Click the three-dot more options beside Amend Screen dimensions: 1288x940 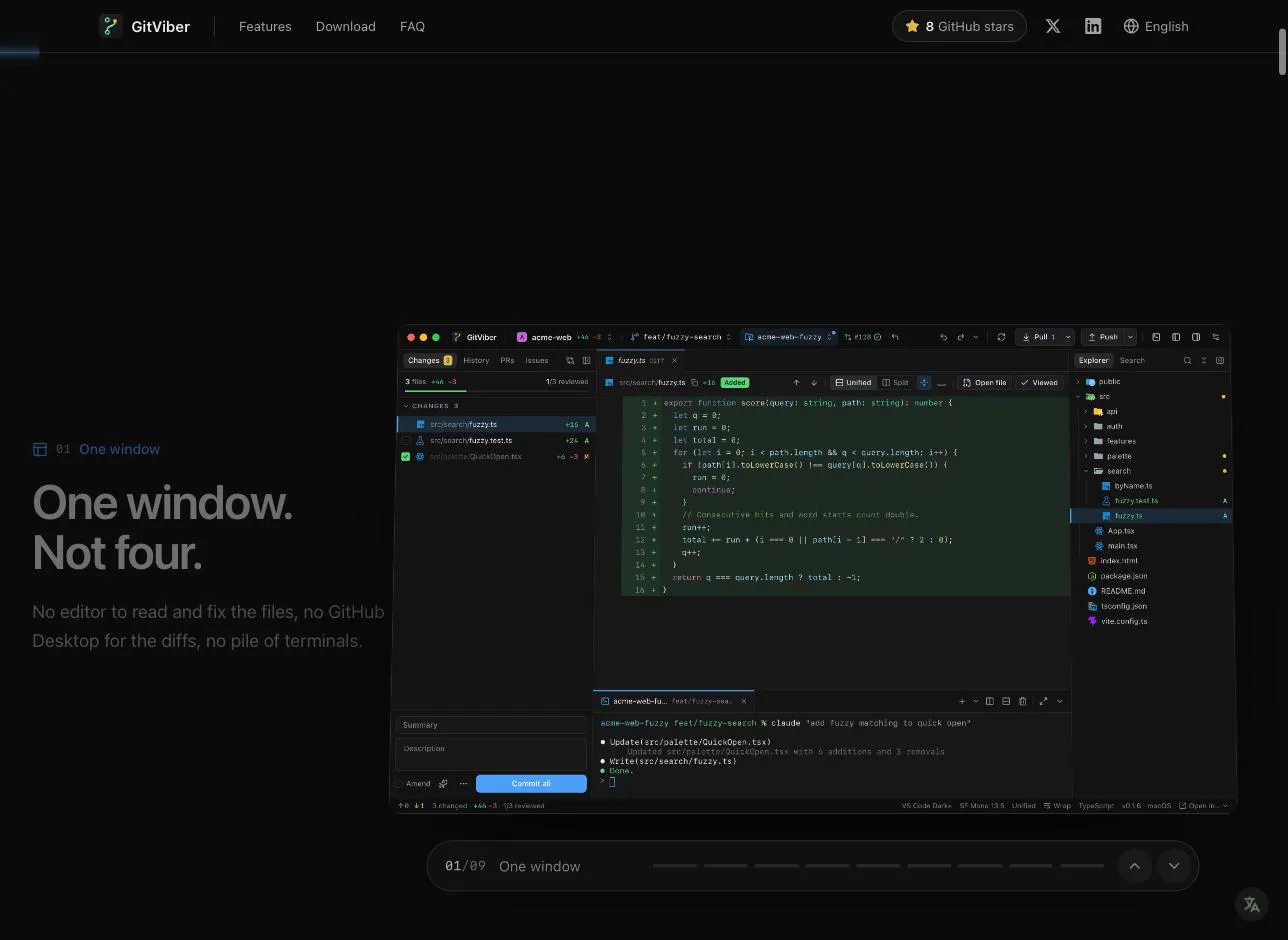[x=463, y=784]
